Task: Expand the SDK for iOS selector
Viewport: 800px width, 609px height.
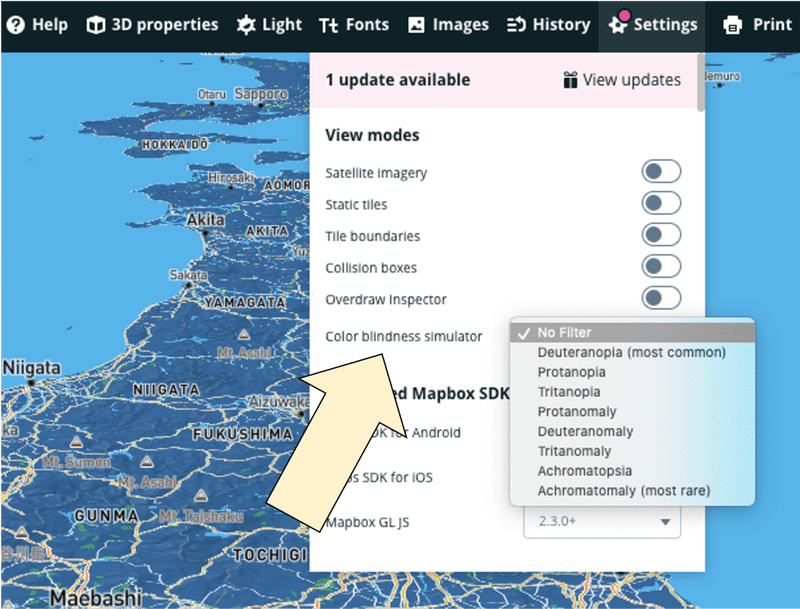Action: (601, 477)
